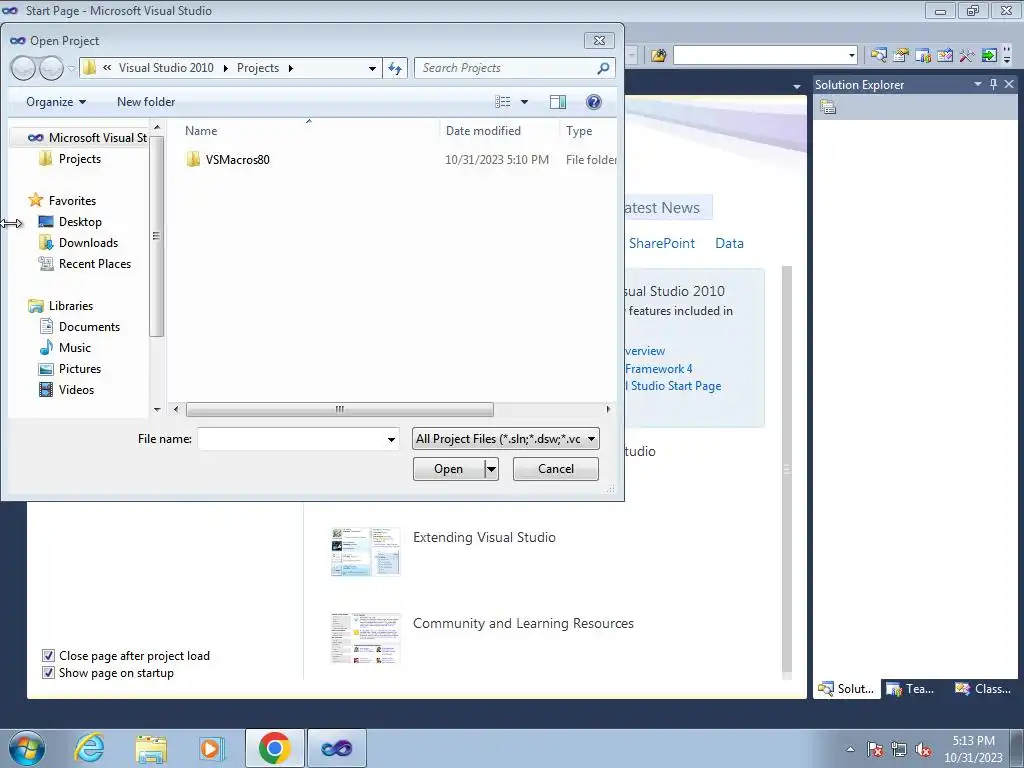Click the Find in Files binoculars toolbar icon
The width and height of the screenshot is (1024, 768).
[658, 56]
